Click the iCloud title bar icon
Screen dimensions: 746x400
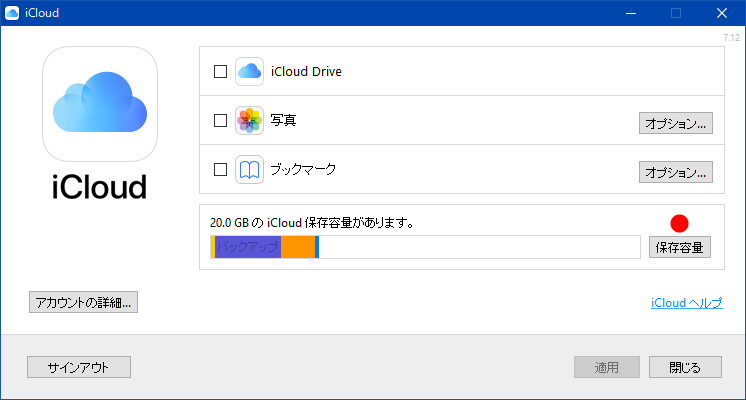click(x=12, y=13)
